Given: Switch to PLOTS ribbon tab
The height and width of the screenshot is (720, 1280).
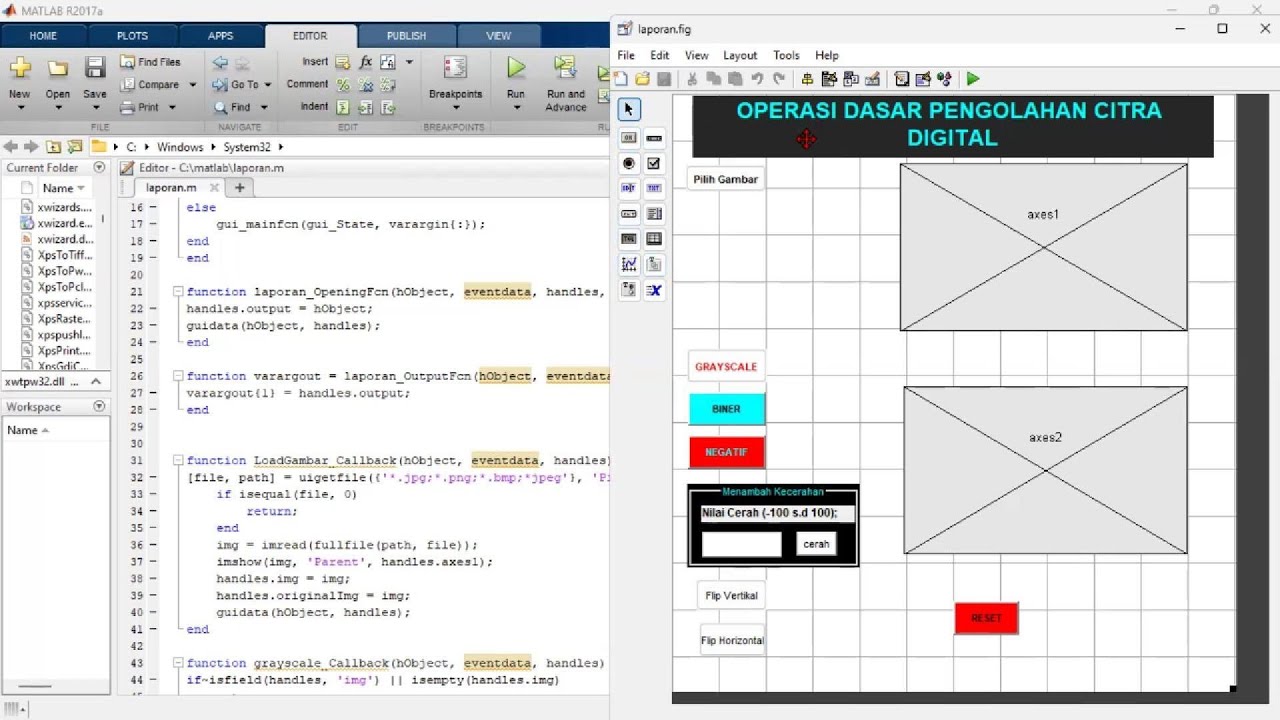Looking at the screenshot, I should pos(132,35).
